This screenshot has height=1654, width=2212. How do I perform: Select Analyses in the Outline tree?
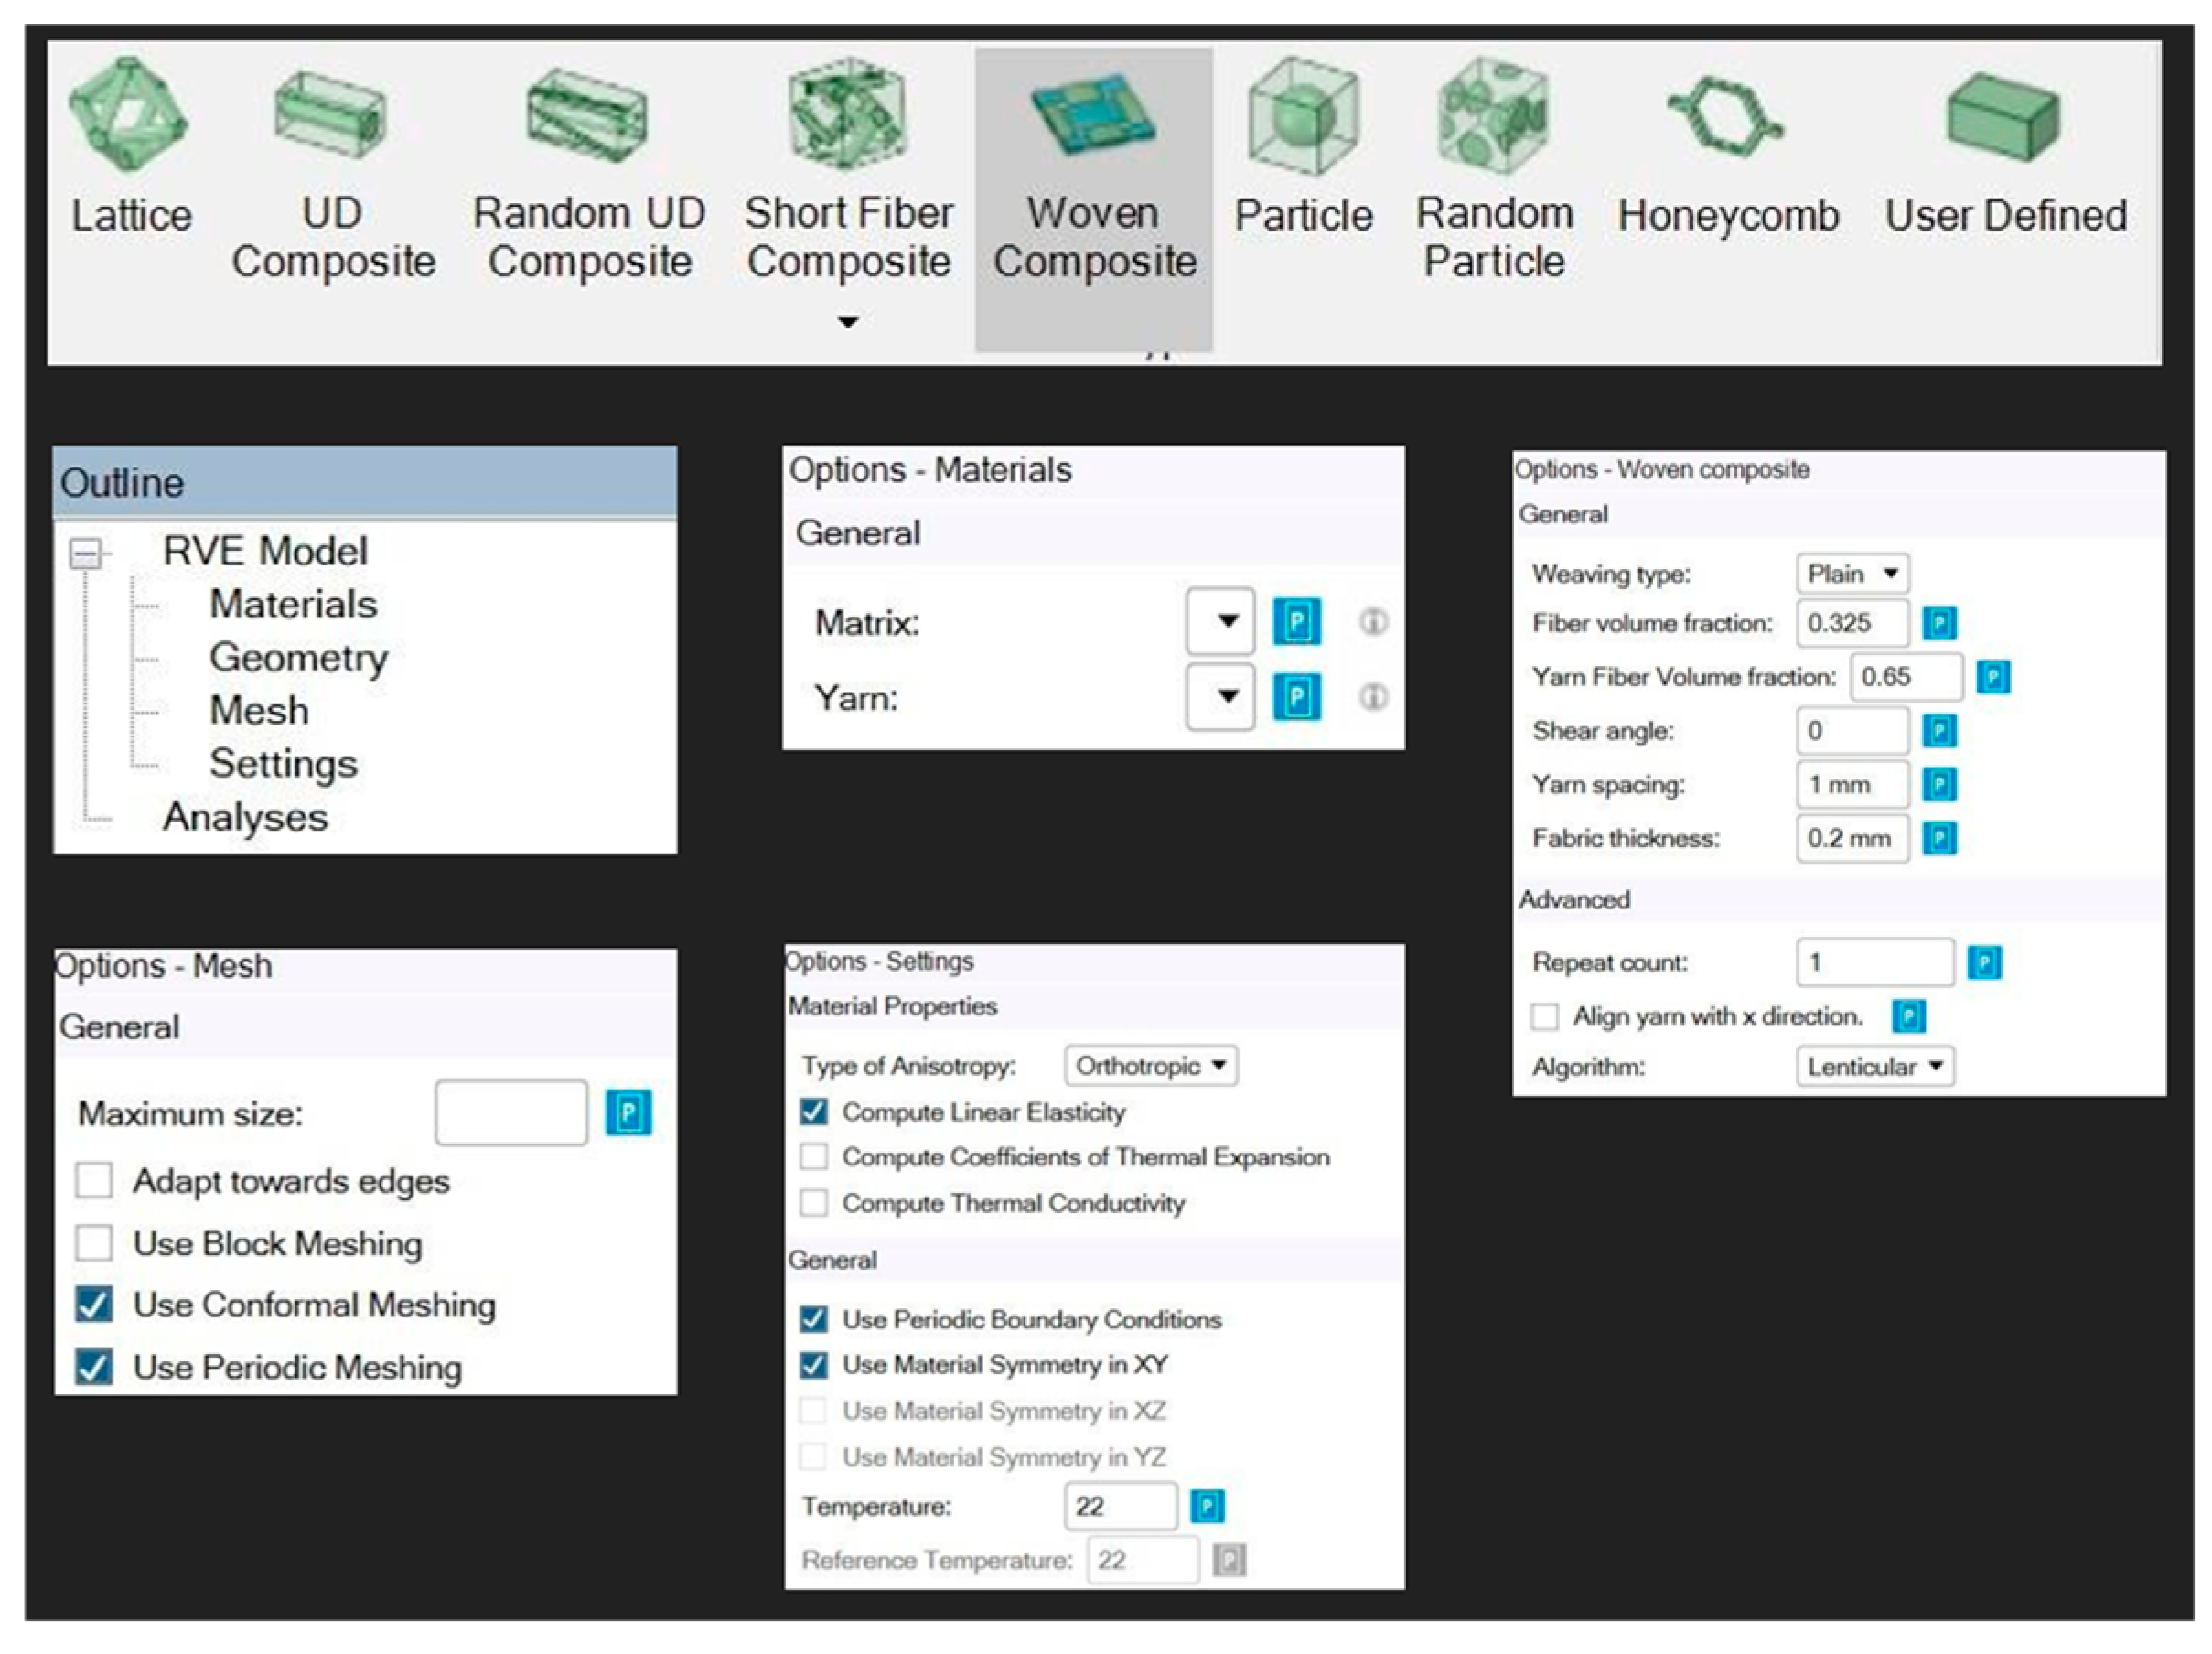click(245, 817)
